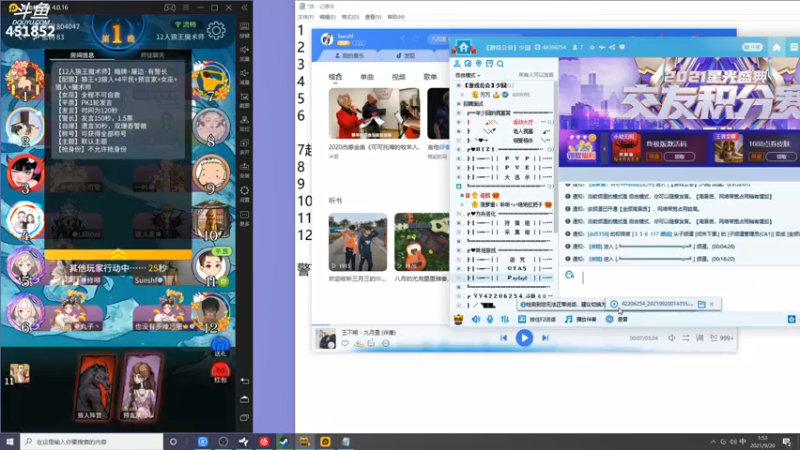Open the YY audio mixer sliders icon
This screenshot has width=800, height=450.
coord(505,319)
